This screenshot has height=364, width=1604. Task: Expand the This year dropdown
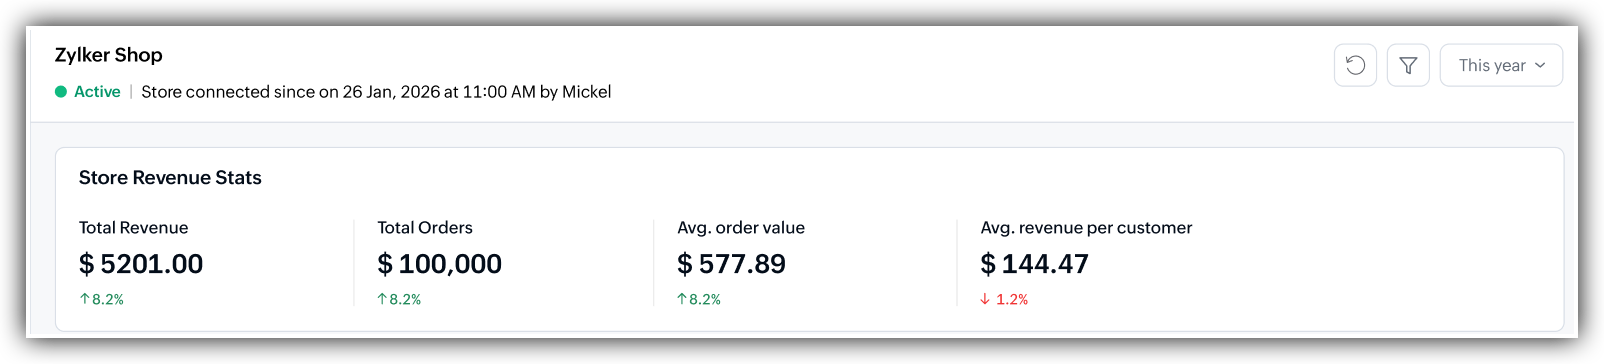coord(1501,65)
